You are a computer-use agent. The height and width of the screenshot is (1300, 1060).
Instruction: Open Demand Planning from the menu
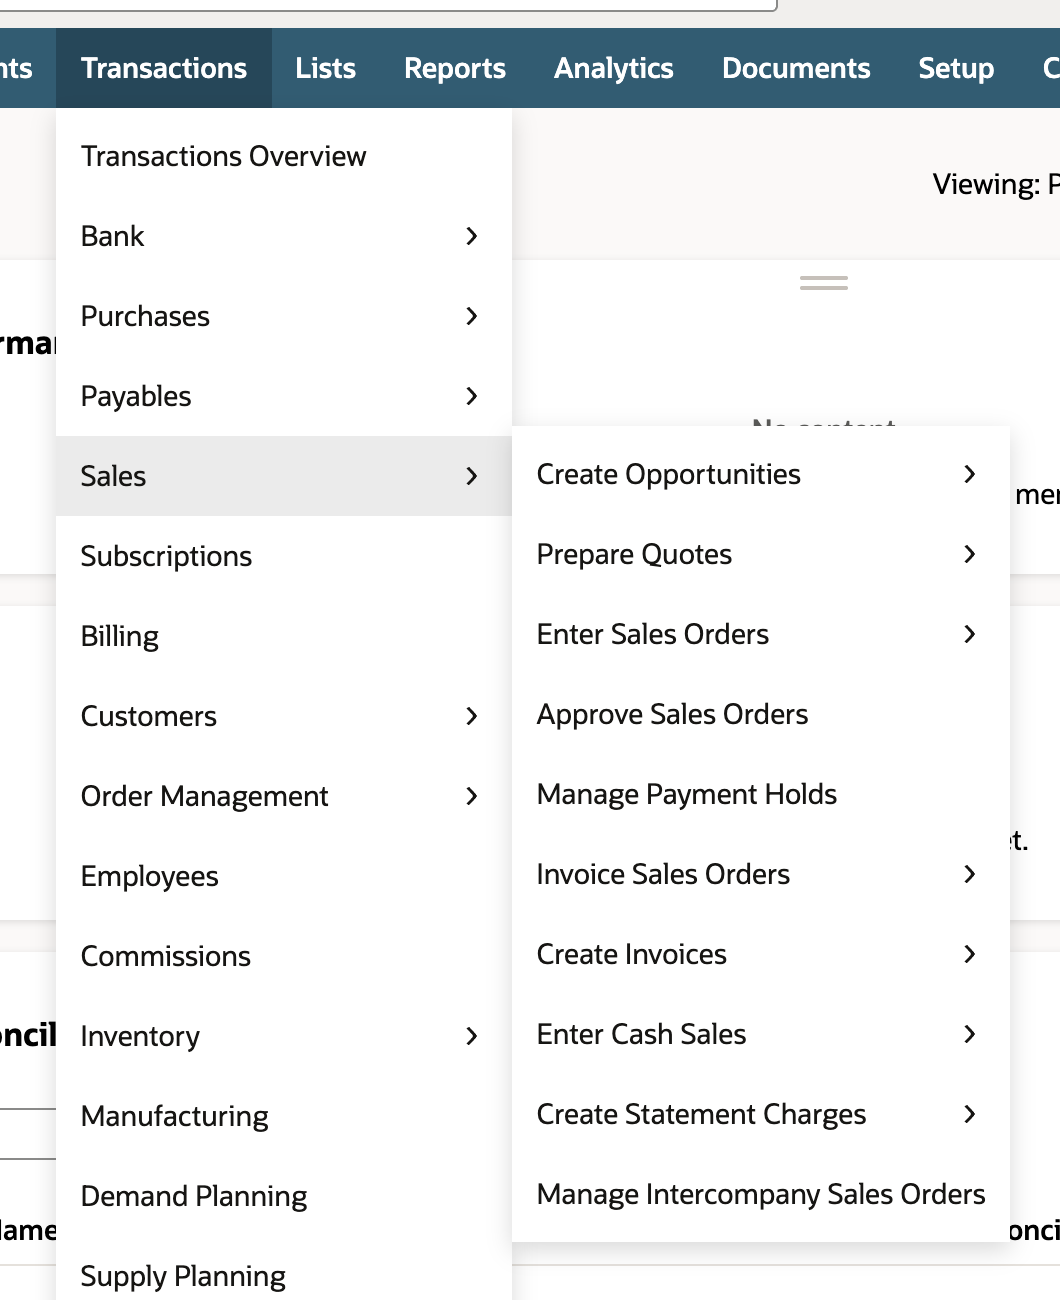pos(284,1196)
